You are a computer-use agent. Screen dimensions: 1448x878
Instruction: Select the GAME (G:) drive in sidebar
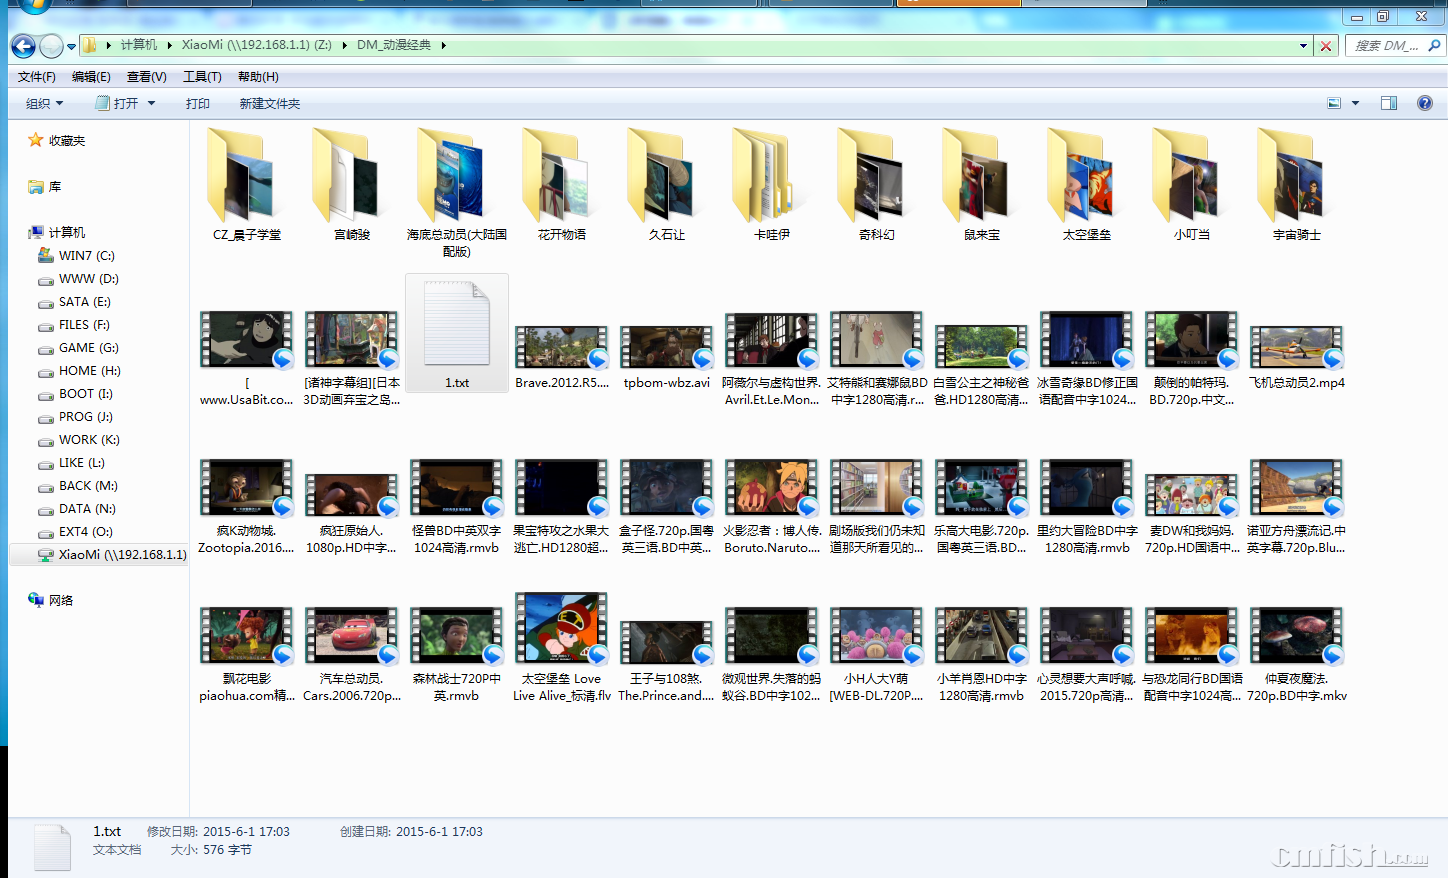click(x=88, y=348)
